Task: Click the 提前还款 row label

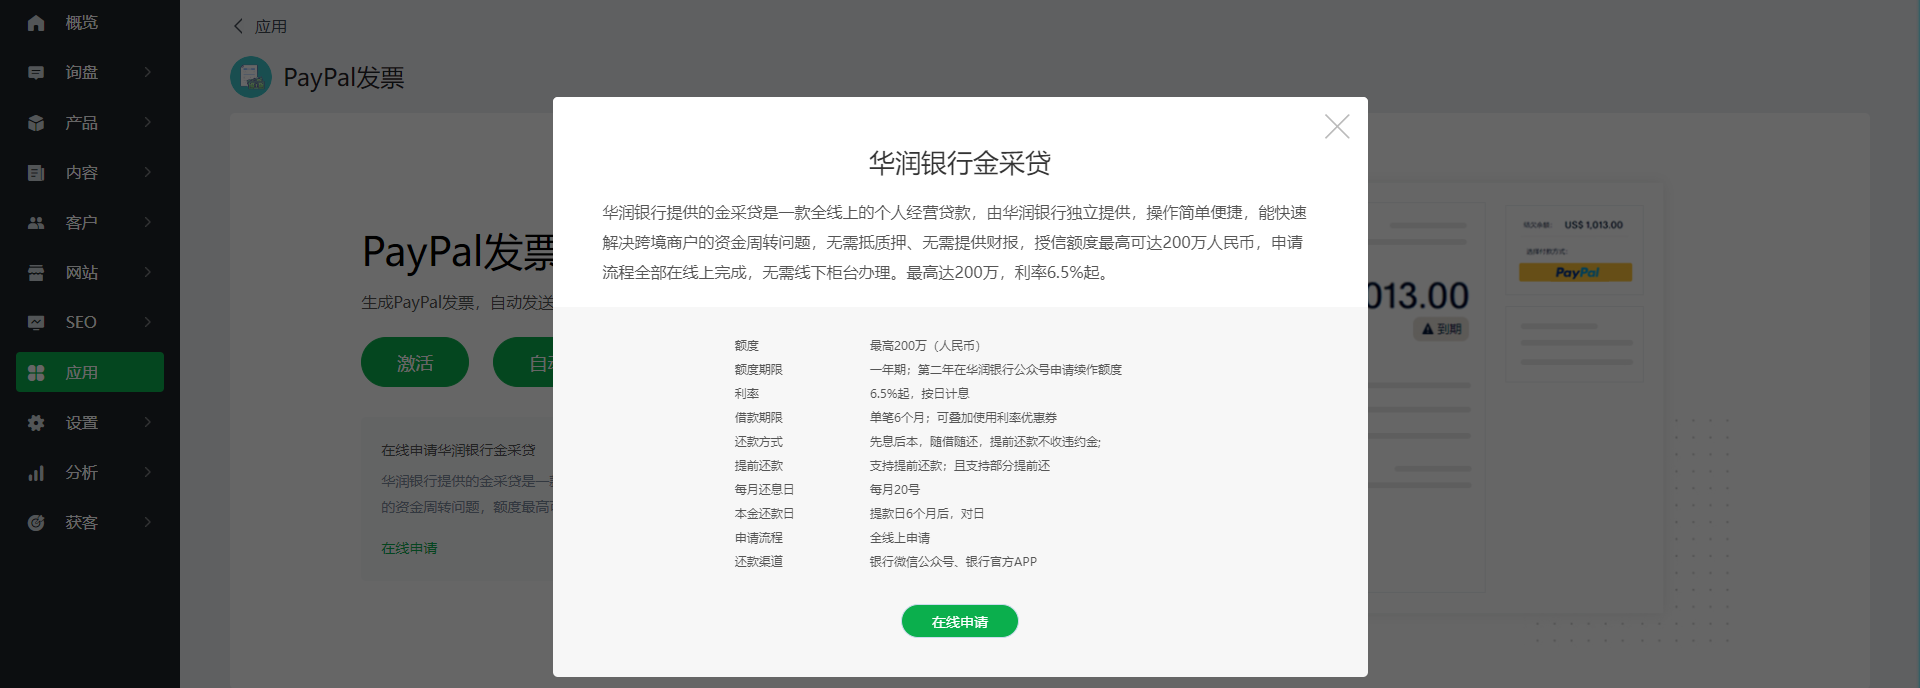Action: 758,466
